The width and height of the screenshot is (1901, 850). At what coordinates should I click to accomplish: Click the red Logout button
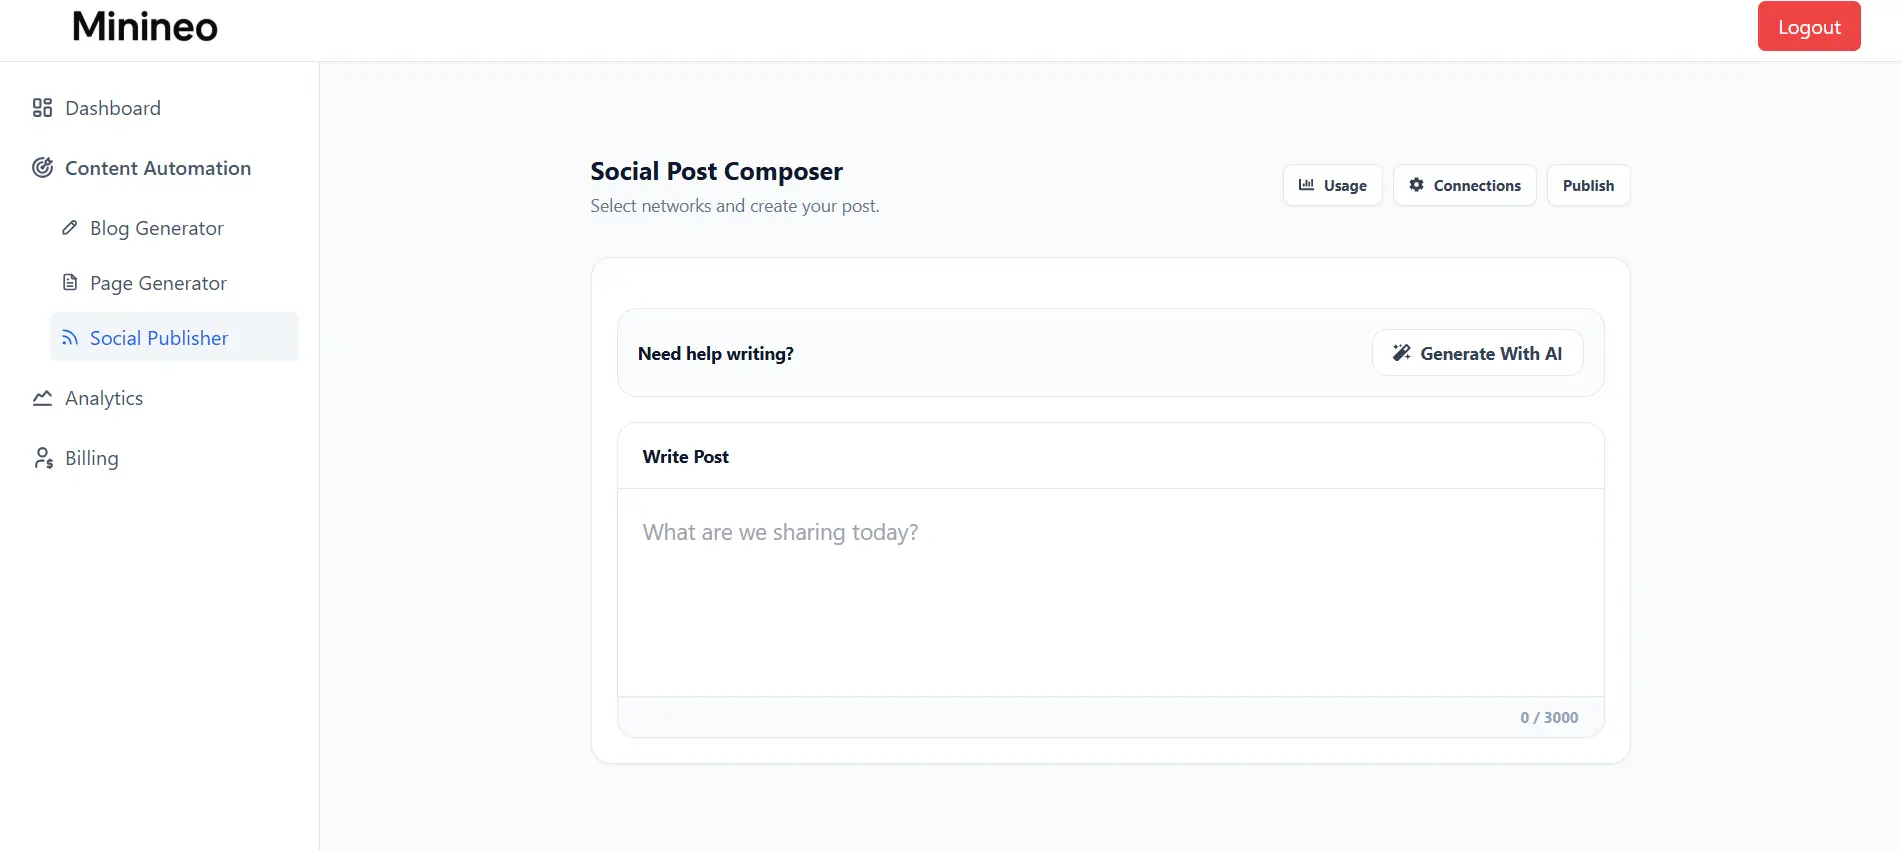tap(1808, 27)
